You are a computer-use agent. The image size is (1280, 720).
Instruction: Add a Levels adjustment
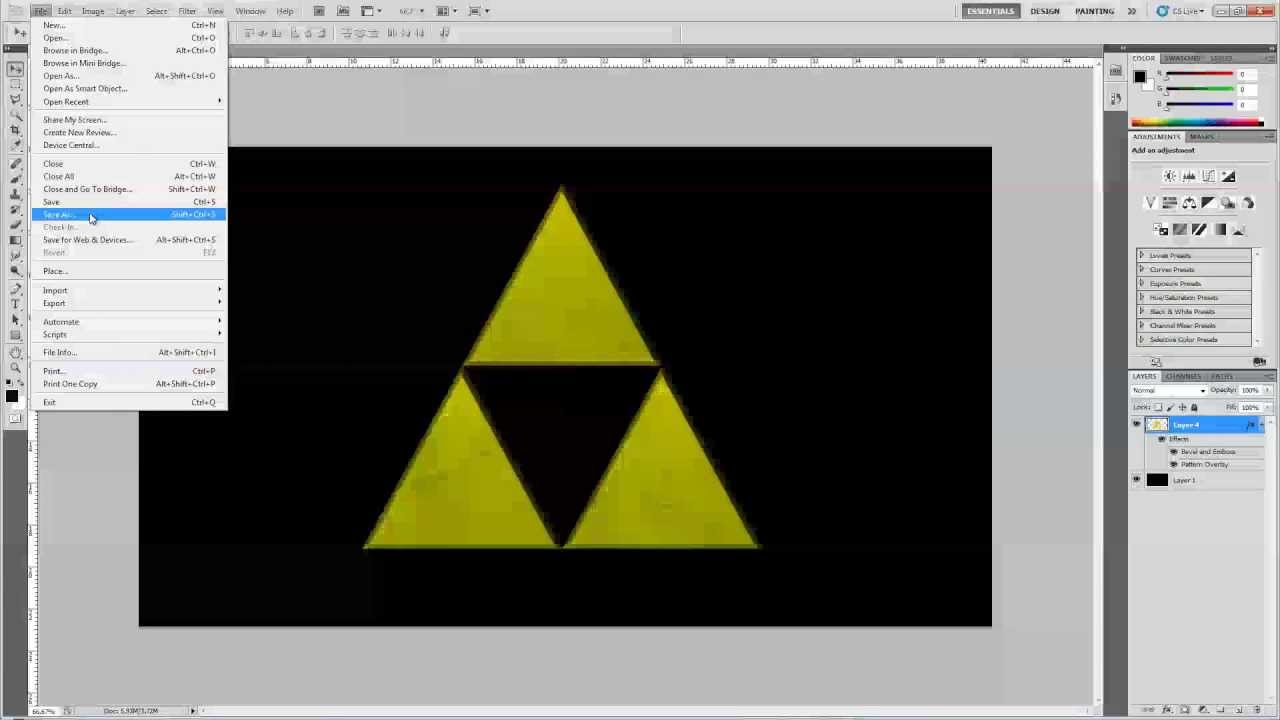[x=1189, y=177]
